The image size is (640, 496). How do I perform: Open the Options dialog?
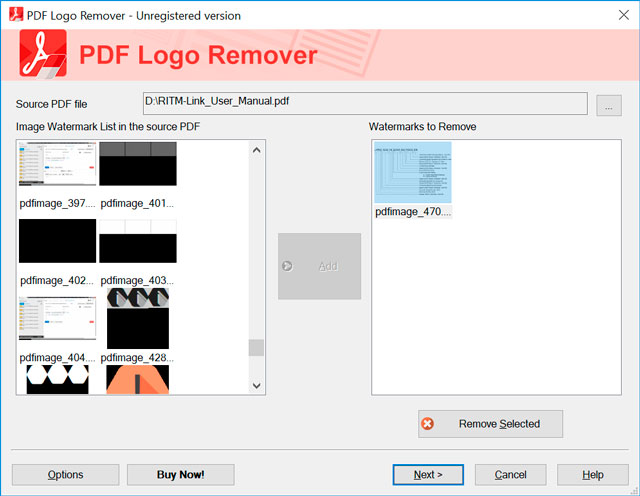click(66, 474)
